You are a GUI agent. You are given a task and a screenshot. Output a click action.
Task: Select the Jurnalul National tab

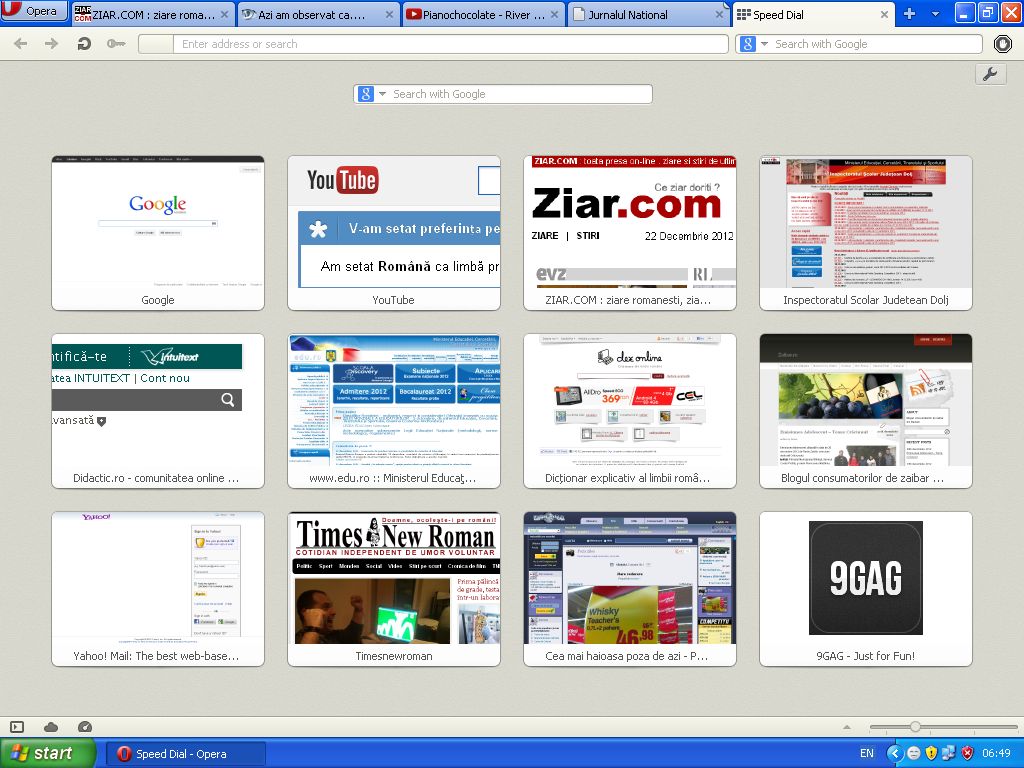click(x=649, y=14)
